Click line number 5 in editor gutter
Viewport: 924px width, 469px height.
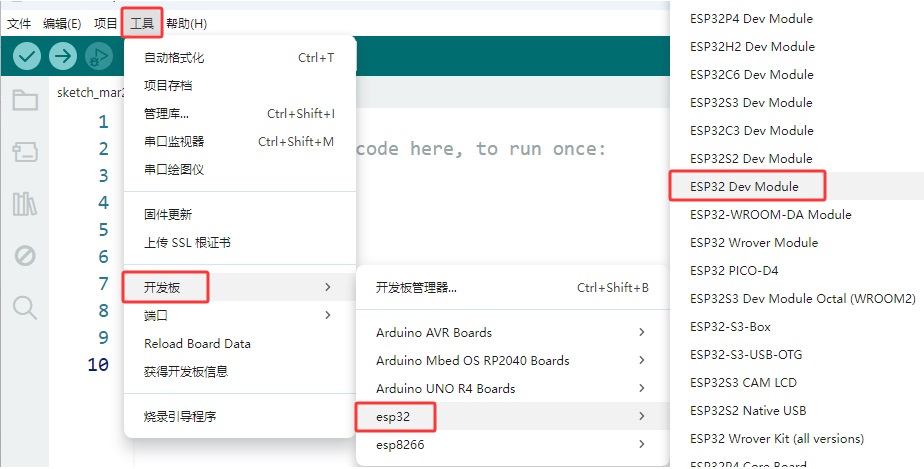[x=104, y=230]
